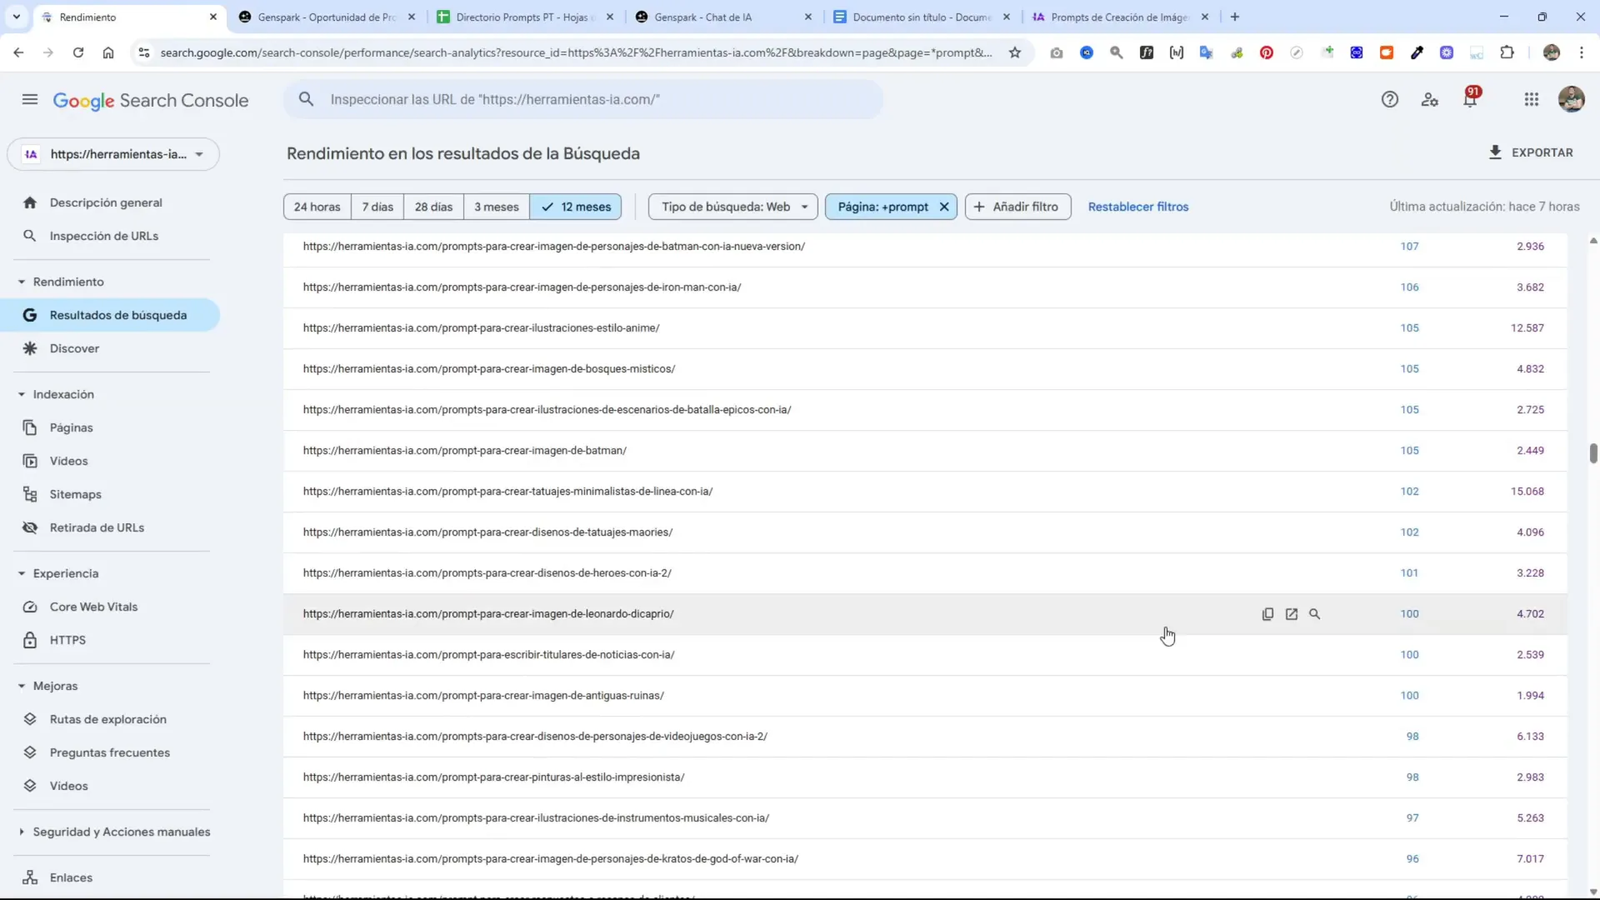Open notifications bell with 91 alerts
The width and height of the screenshot is (1600, 900).
(x=1469, y=99)
